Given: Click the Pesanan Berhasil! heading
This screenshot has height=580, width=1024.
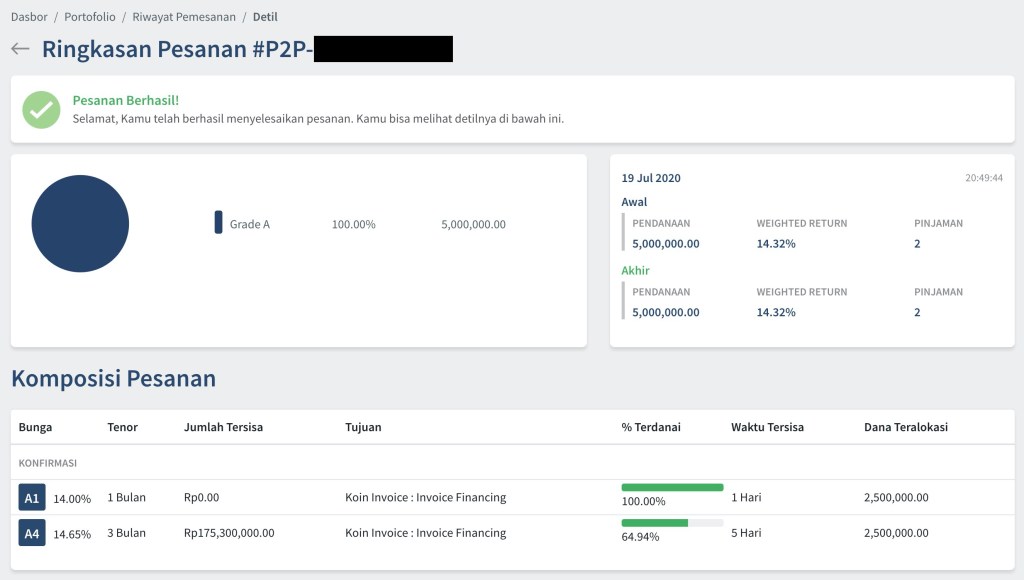Looking at the screenshot, I should [126, 100].
